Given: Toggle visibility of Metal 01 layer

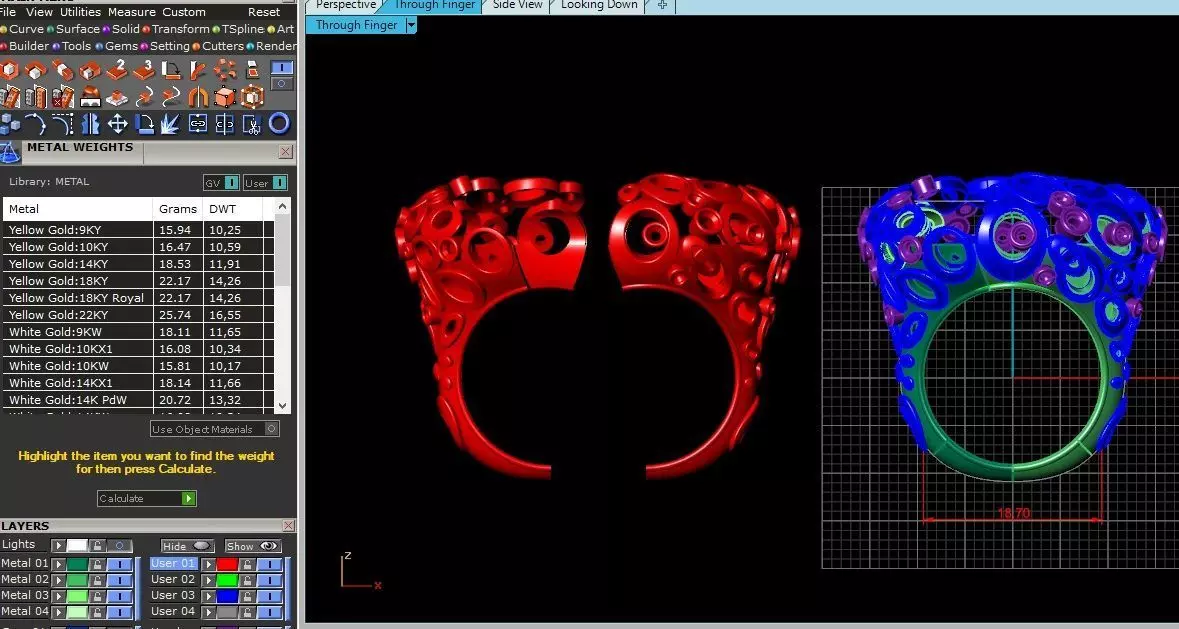Looking at the screenshot, I should (120, 564).
